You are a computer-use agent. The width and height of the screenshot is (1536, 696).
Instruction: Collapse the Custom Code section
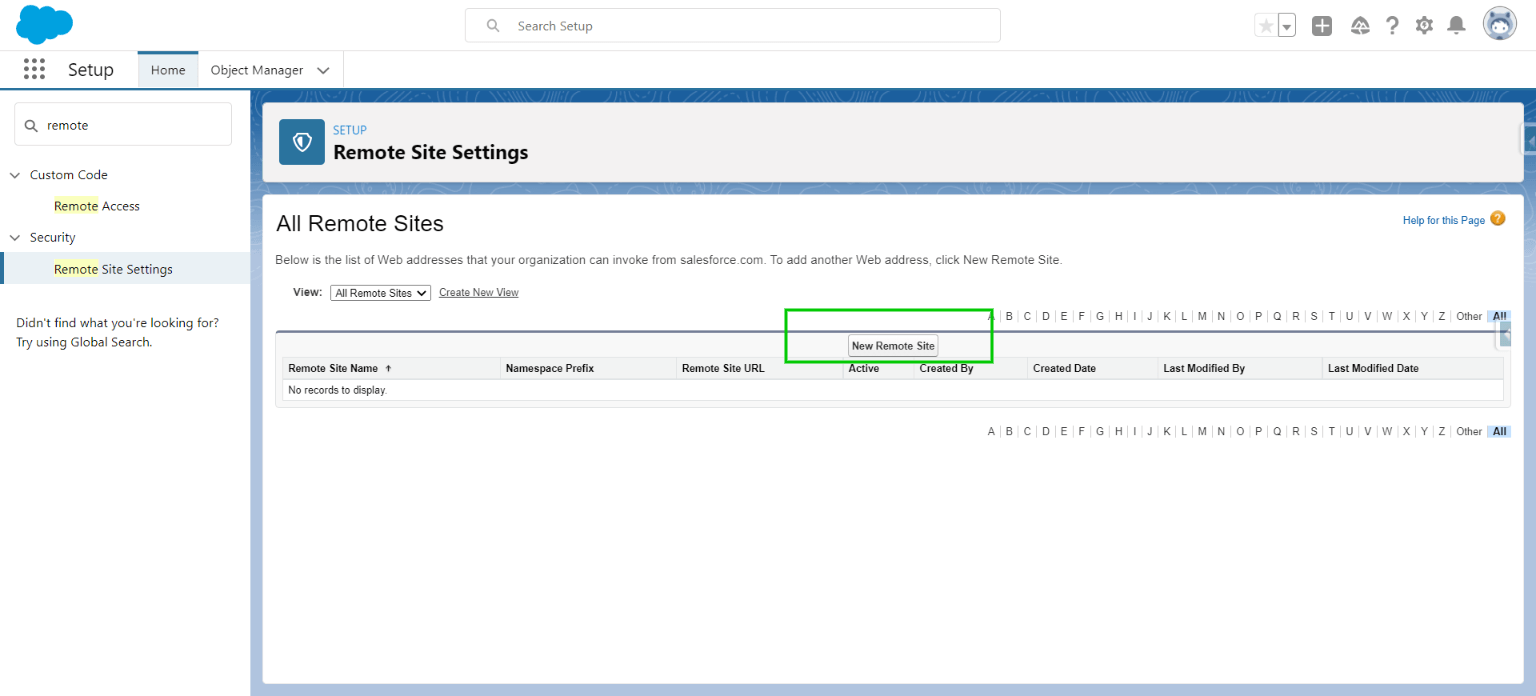(15, 174)
